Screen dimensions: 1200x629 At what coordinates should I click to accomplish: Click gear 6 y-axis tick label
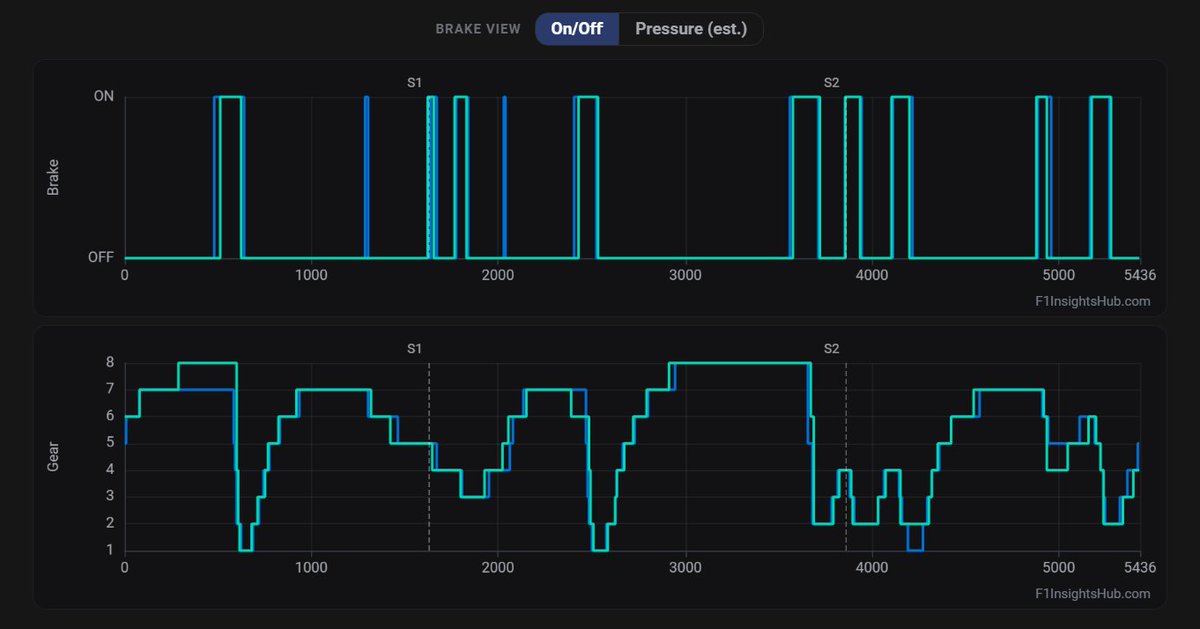(110, 416)
